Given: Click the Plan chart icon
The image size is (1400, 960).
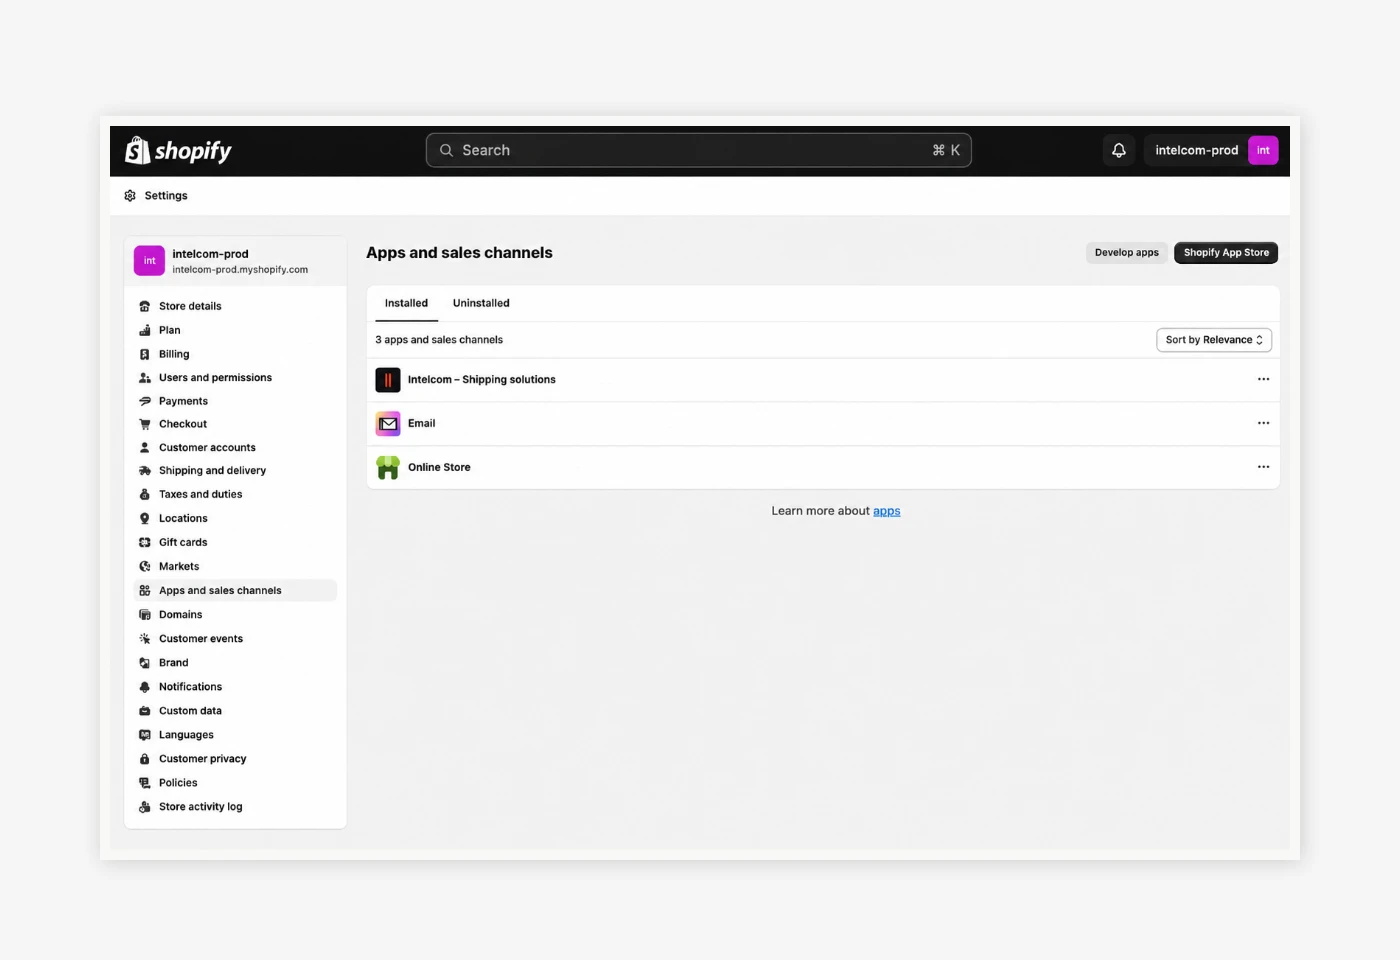Looking at the screenshot, I should click(x=145, y=330).
